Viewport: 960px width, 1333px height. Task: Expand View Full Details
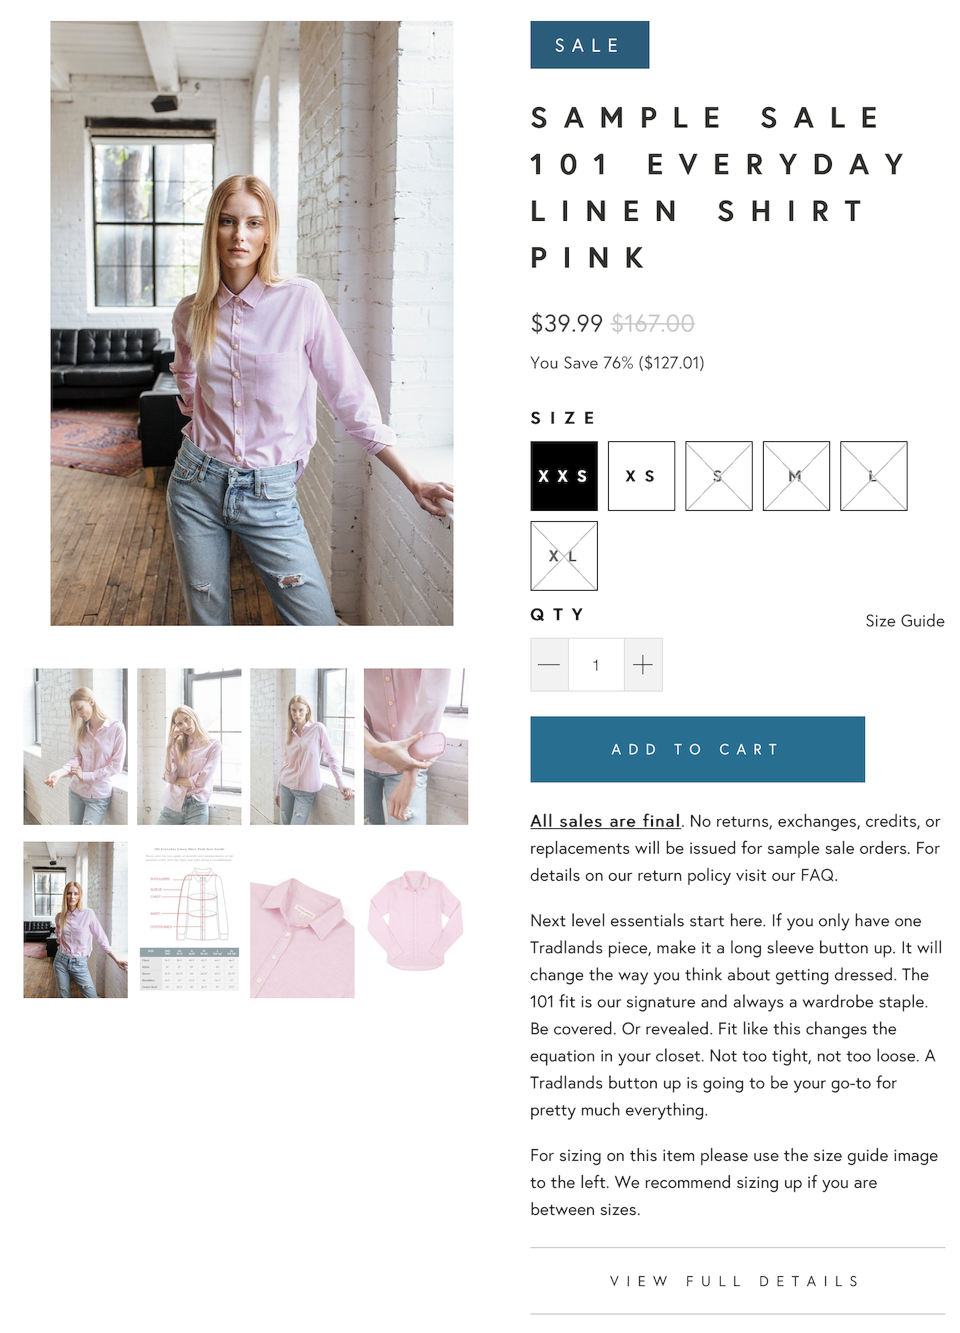(737, 1281)
